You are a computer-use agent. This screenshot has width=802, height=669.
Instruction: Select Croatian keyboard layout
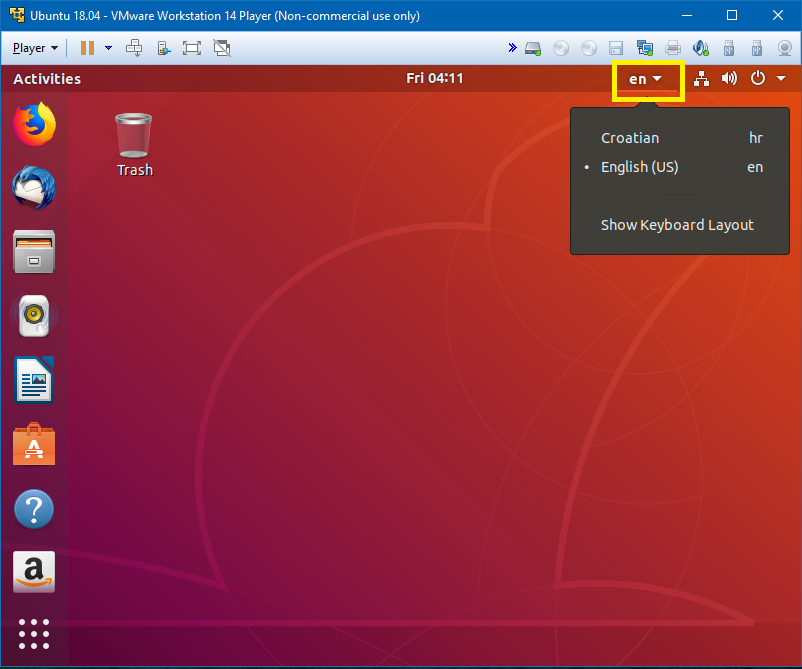(x=680, y=138)
